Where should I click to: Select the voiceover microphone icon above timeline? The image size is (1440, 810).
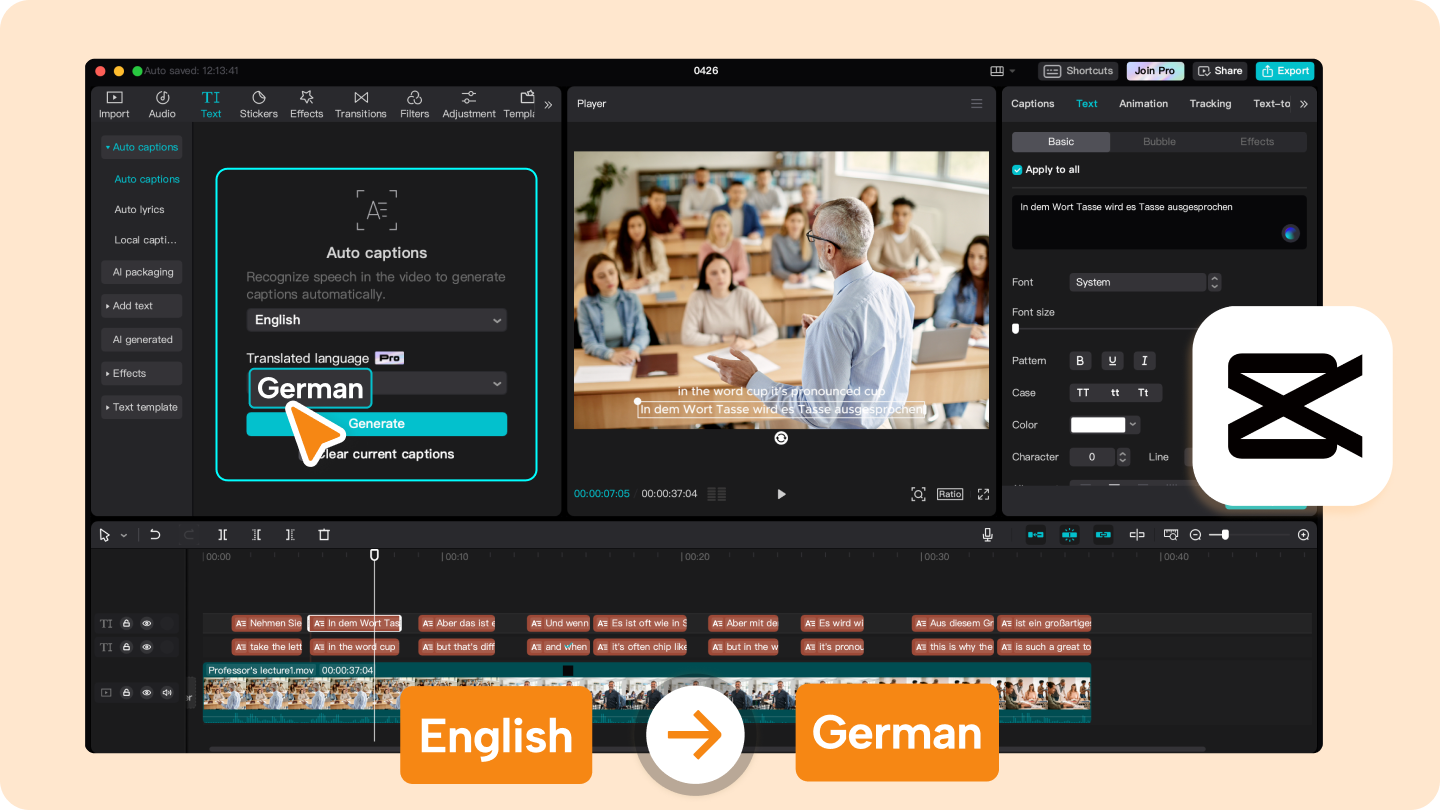pyautogui.click(x=988, y=534)
